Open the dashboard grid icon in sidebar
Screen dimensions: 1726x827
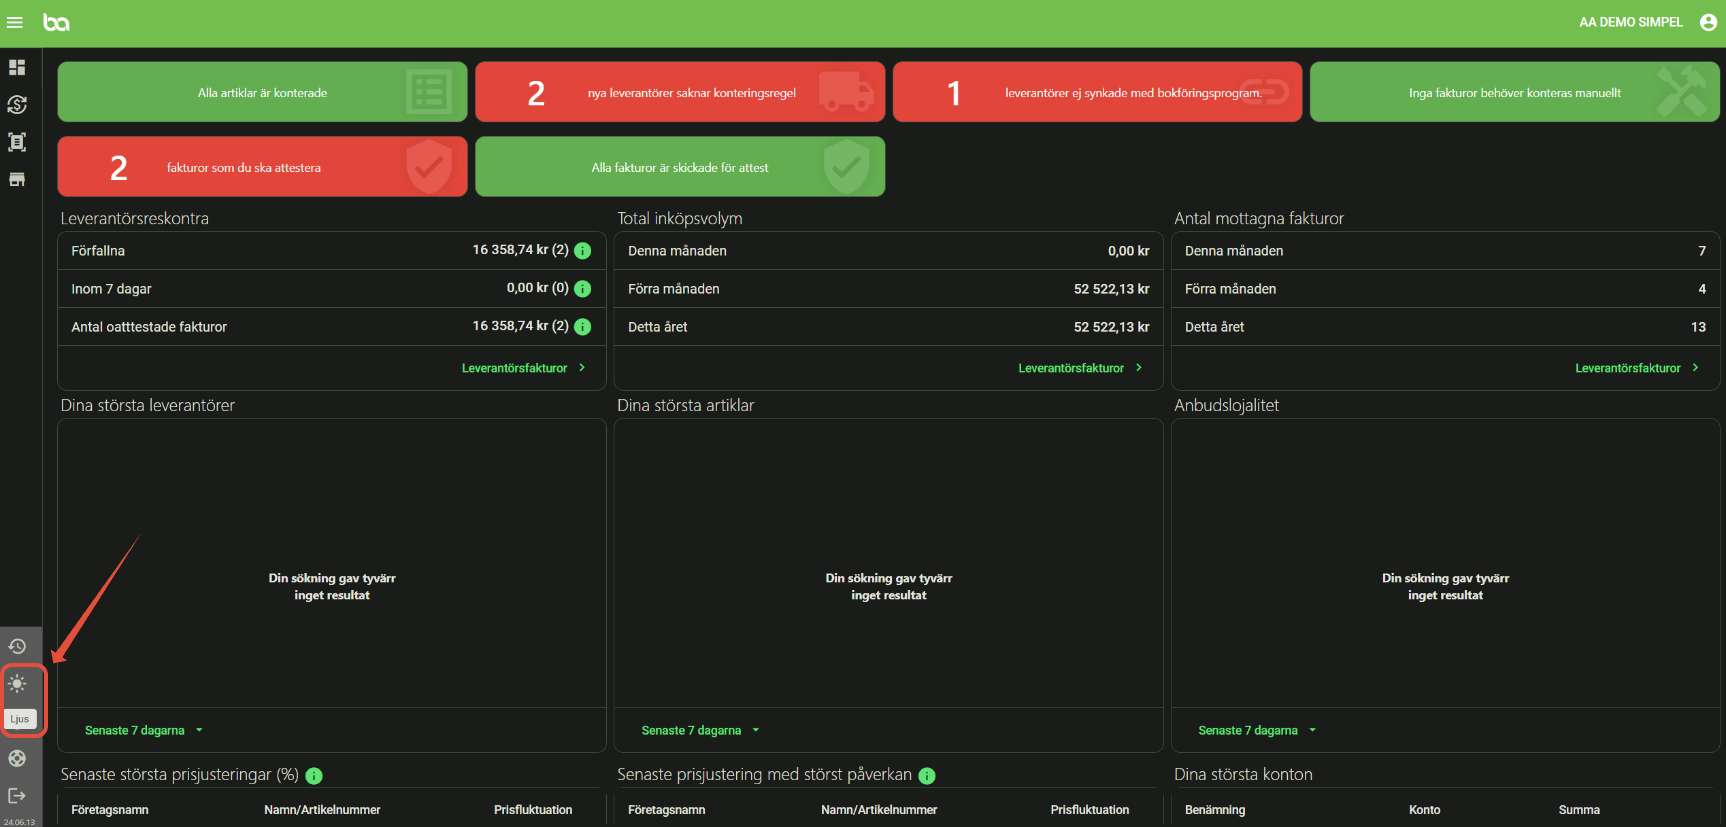pyautogui.click(x=17, y=67)
